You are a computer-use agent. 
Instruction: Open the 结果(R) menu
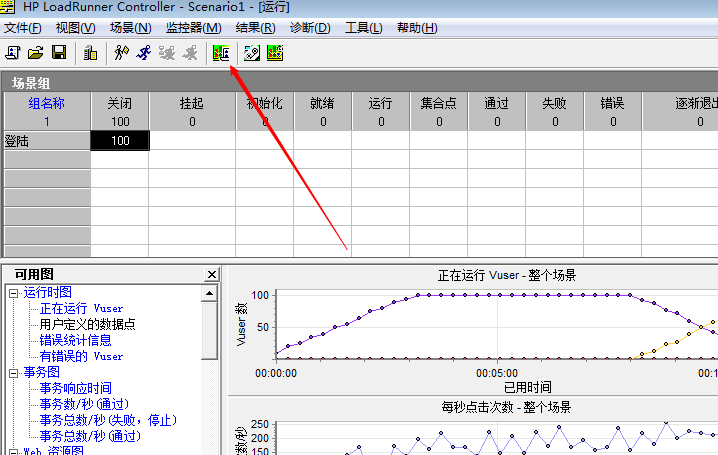pyautogui.click(x=256, y=28)
